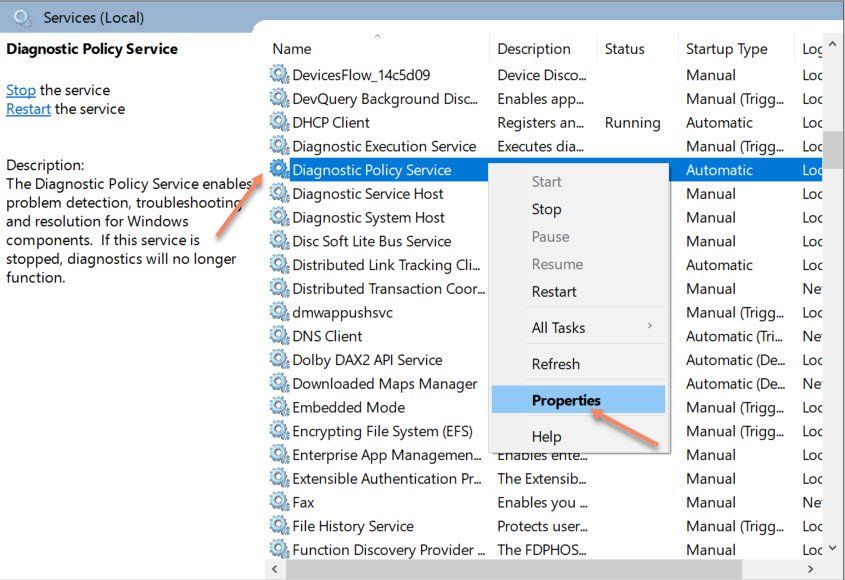Open Properties from the context menu
Viewport: 845px width, 580px height.
click(566, 400)
